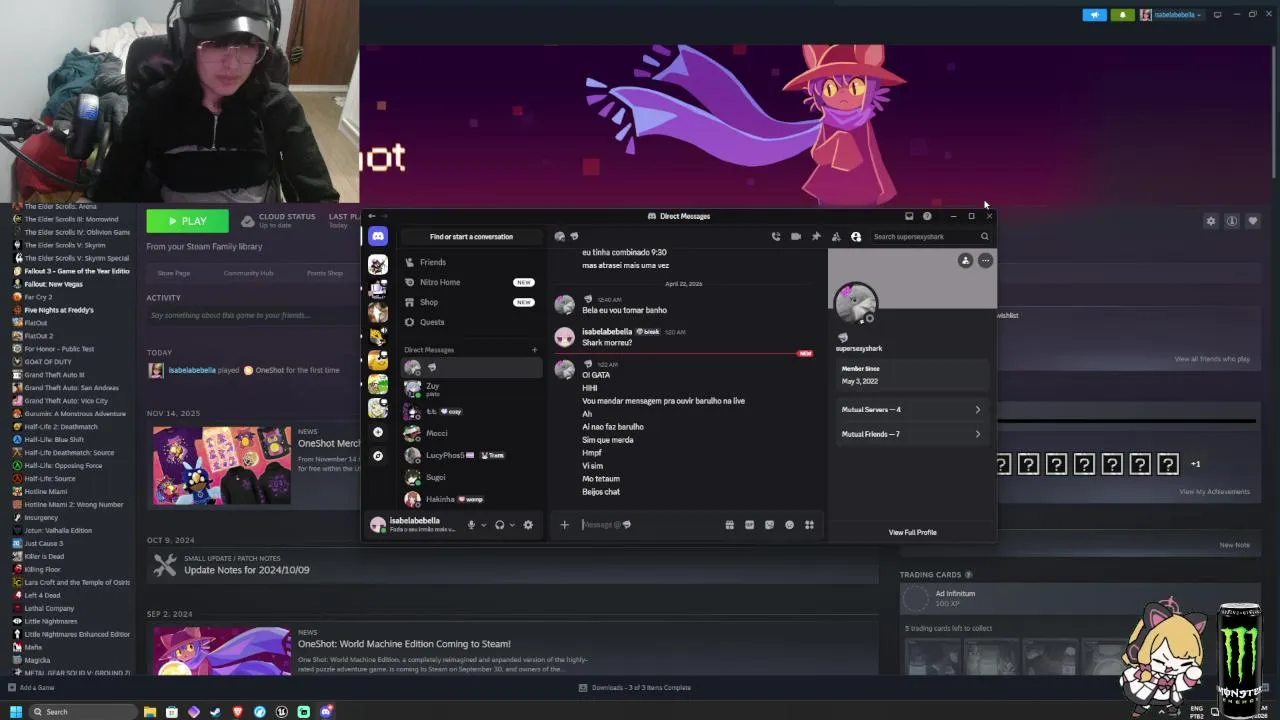Open Discord help question mark icon
The height and width of the screenshot is (720, 1280).
(927, 216)
